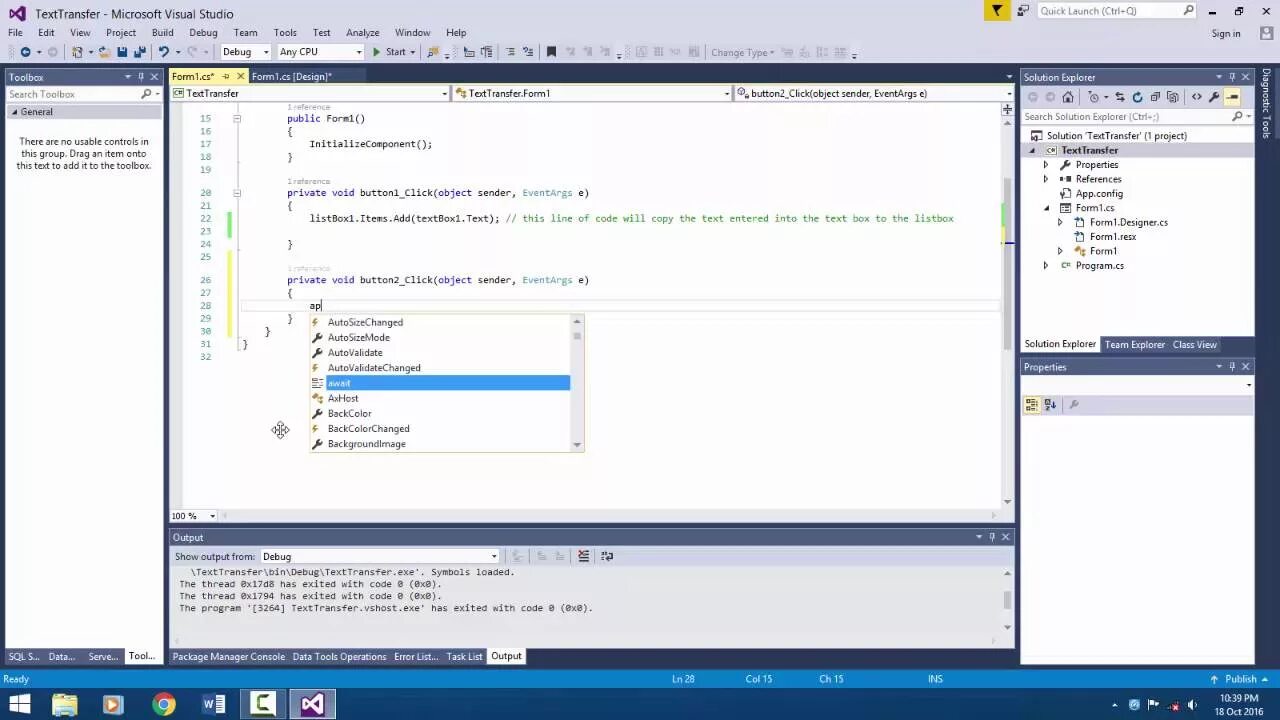This screenshot has width=1280, height=720.
Task: Open the Debug menu
Action: pyautogui.click(x=203, y=33)
